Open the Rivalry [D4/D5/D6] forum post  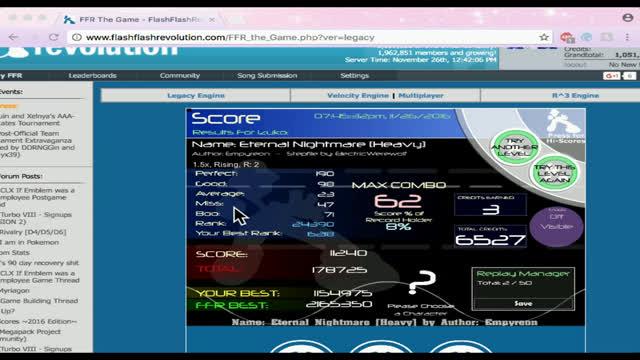[33, 232]
